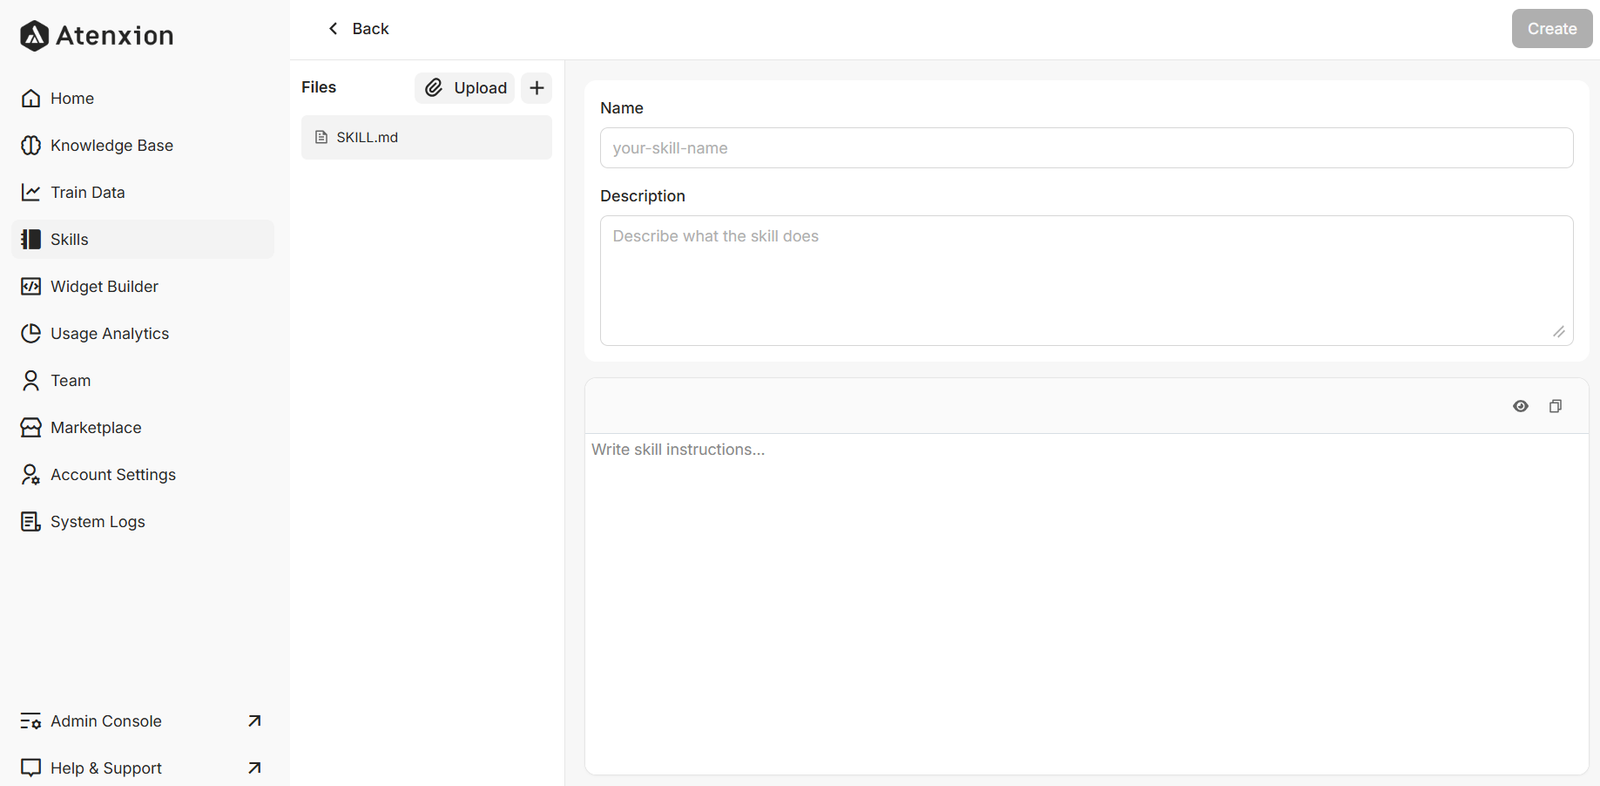The image size is (1600, 786).
Task: Focus the Description text area
Action: coord(1086,281)
